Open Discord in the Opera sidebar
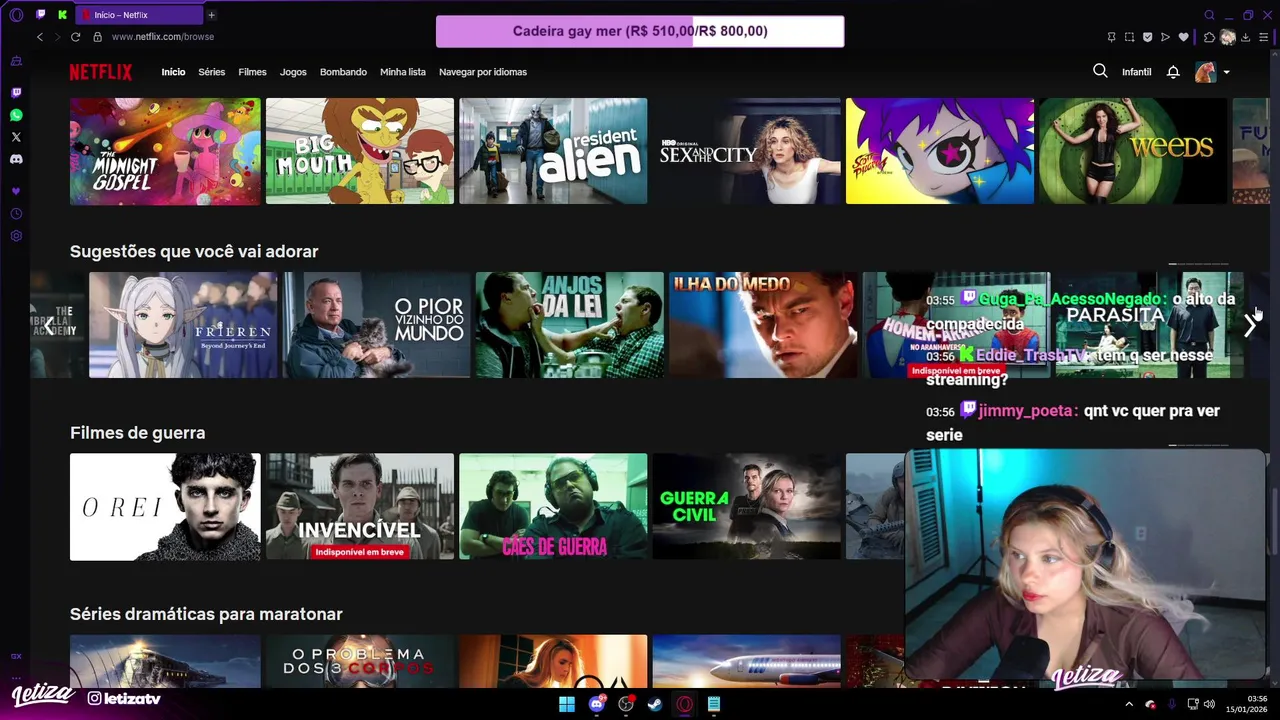The image size is (1280, 720). tap(16, 159)
